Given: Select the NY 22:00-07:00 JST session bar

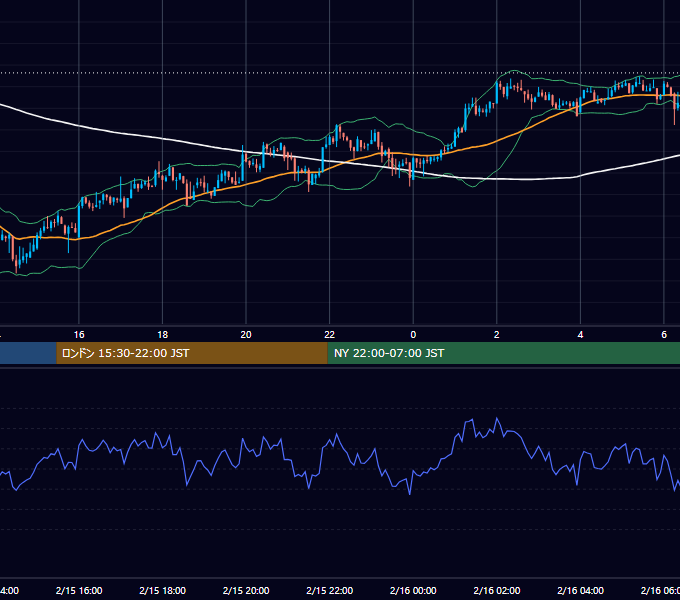Looking at the screenshot, I should 503,353.
